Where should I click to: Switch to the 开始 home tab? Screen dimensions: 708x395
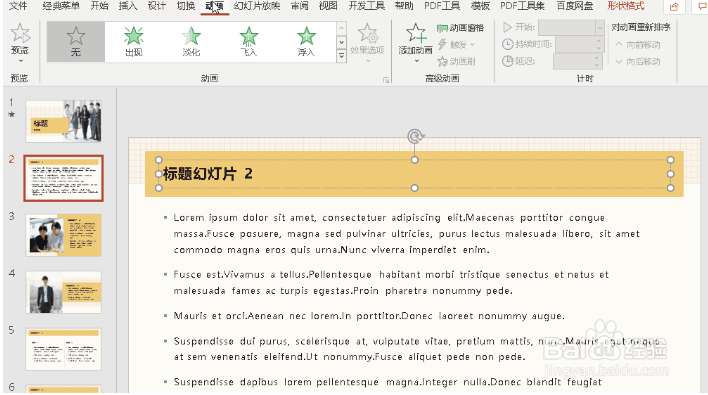click(99, 6)
